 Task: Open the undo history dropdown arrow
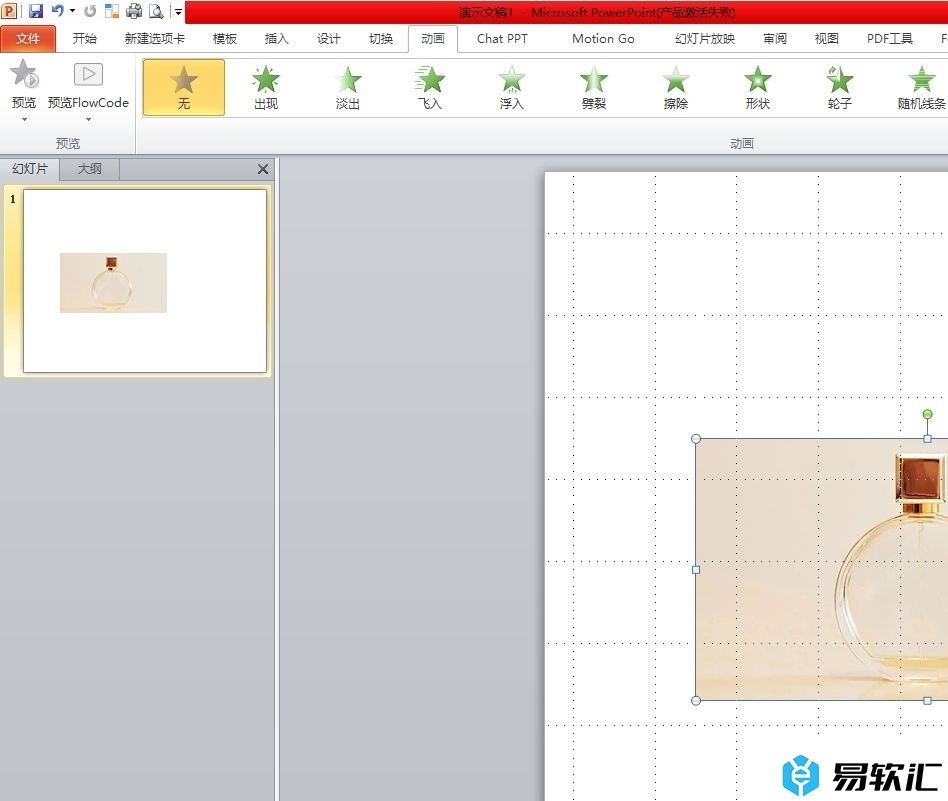pyautogui.click(x=73, y=11)
